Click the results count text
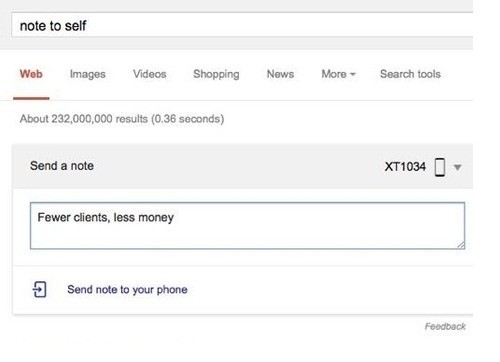The image size is (500, 362). pos(122,119)
